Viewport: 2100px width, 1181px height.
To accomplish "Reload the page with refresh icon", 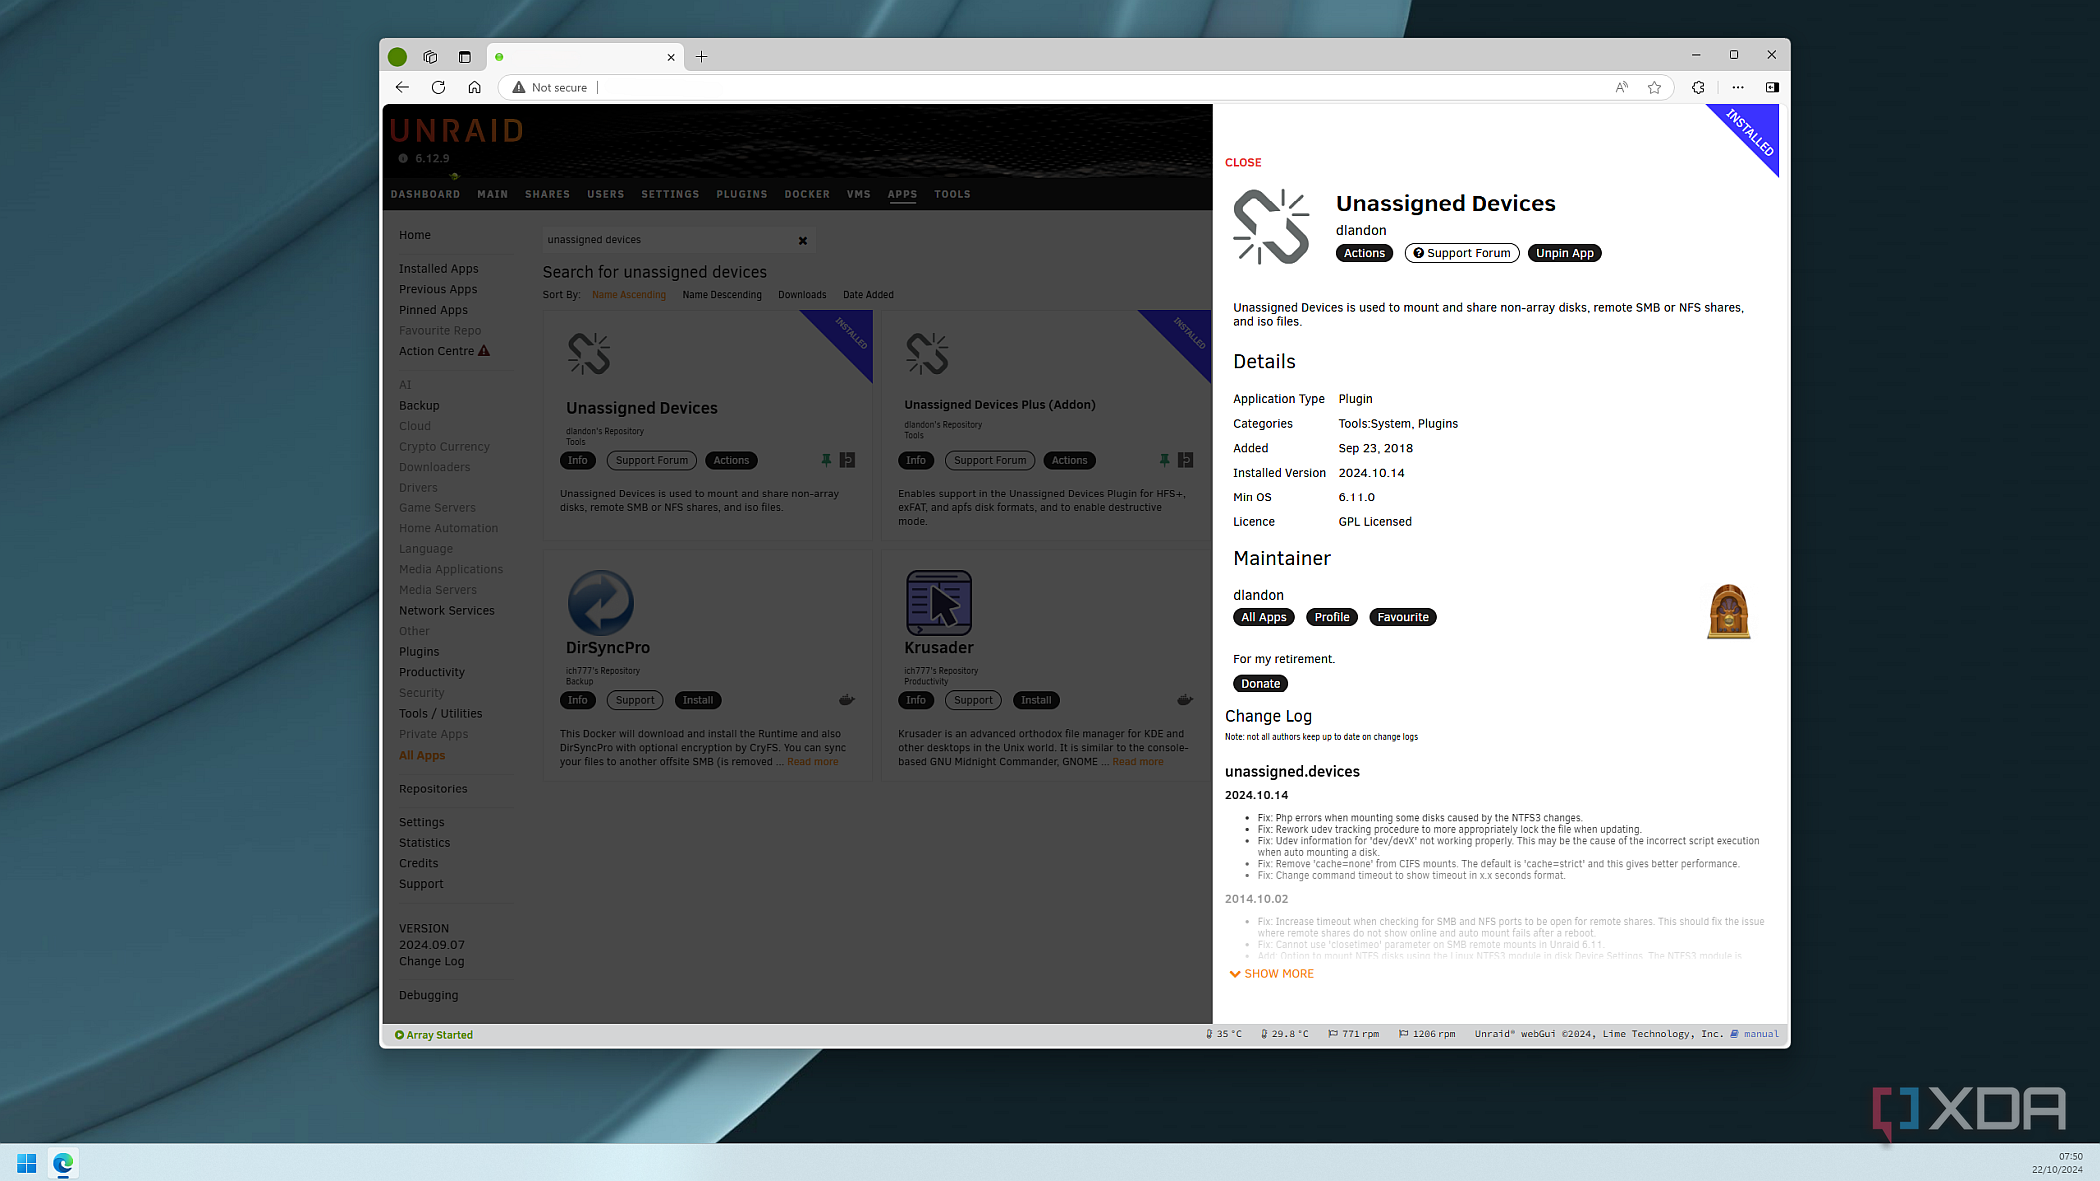I will click(x=438, y=87).
